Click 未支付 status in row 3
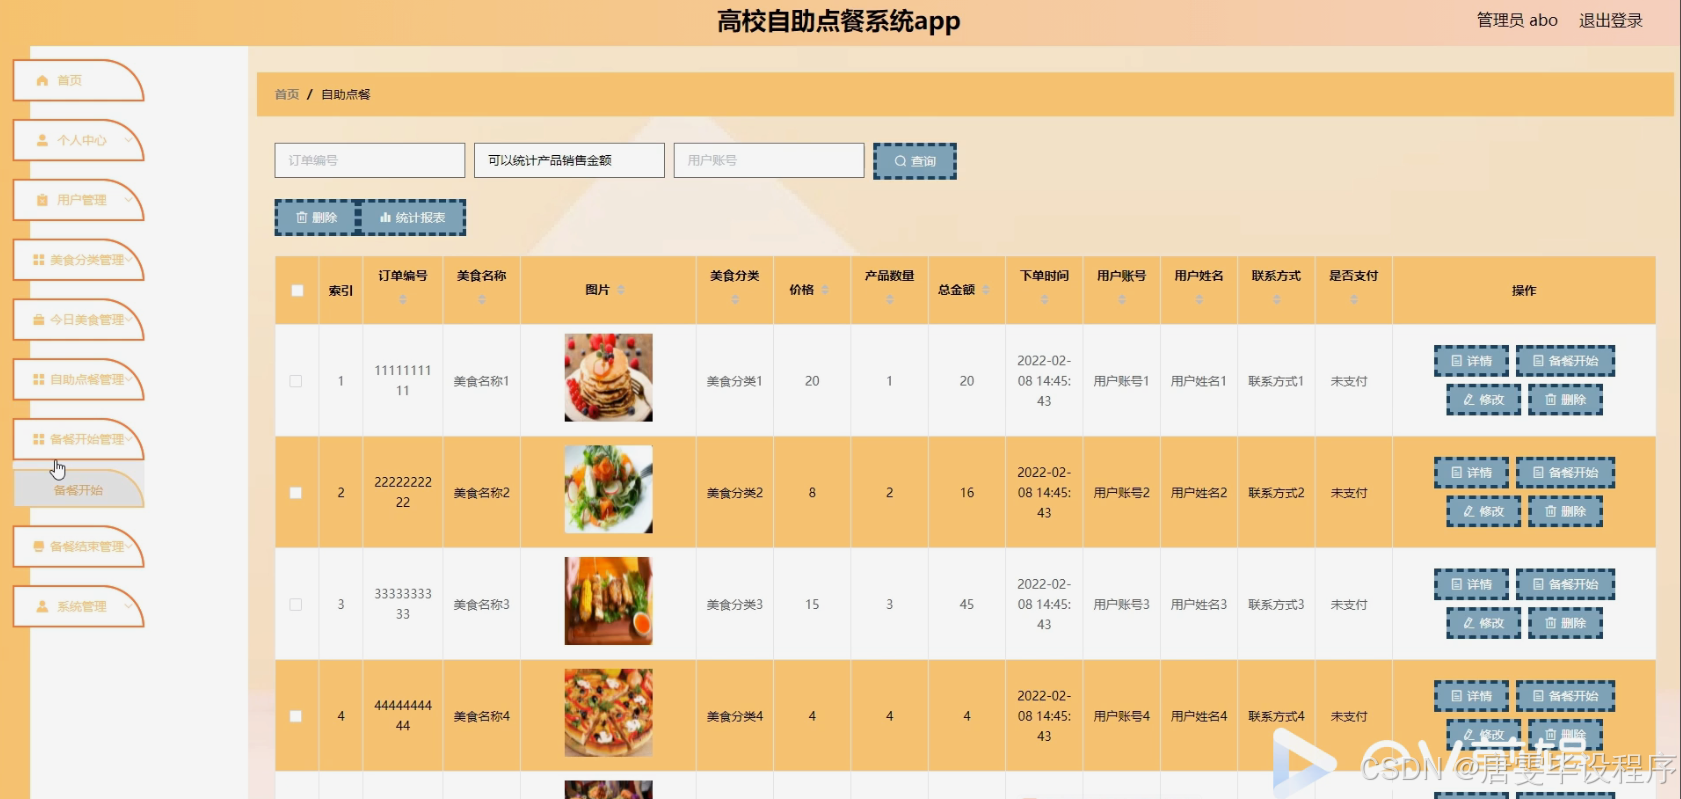Viewport: 1681px width, 799px height. click(1349, 605)
